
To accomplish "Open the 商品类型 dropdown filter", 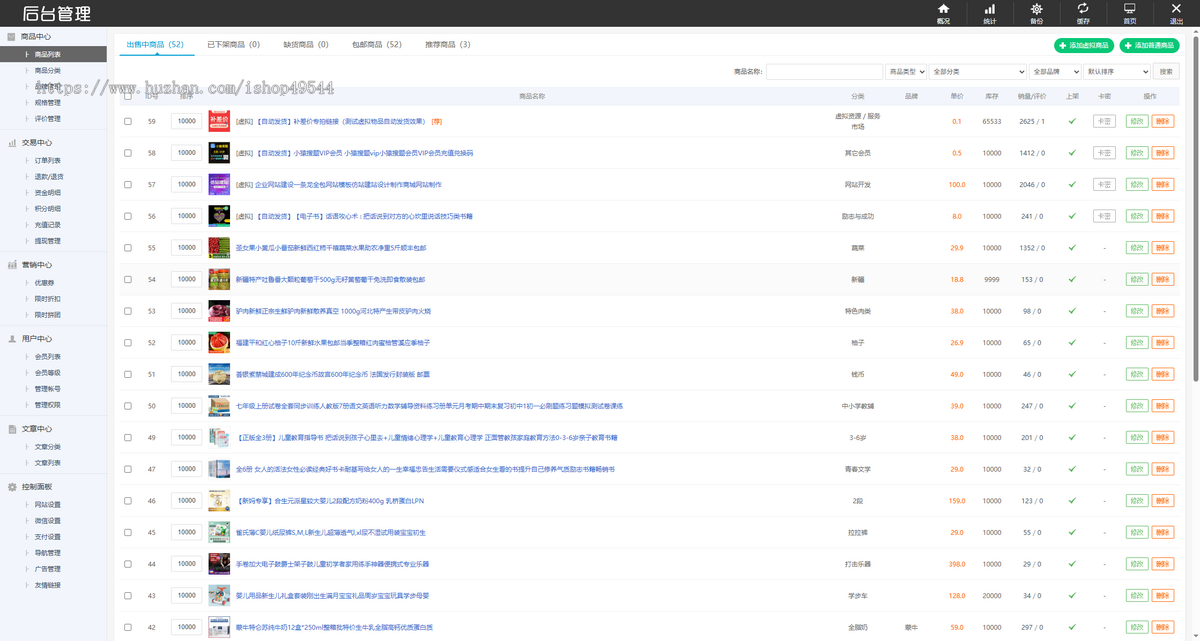I will (x=905, y=72).
